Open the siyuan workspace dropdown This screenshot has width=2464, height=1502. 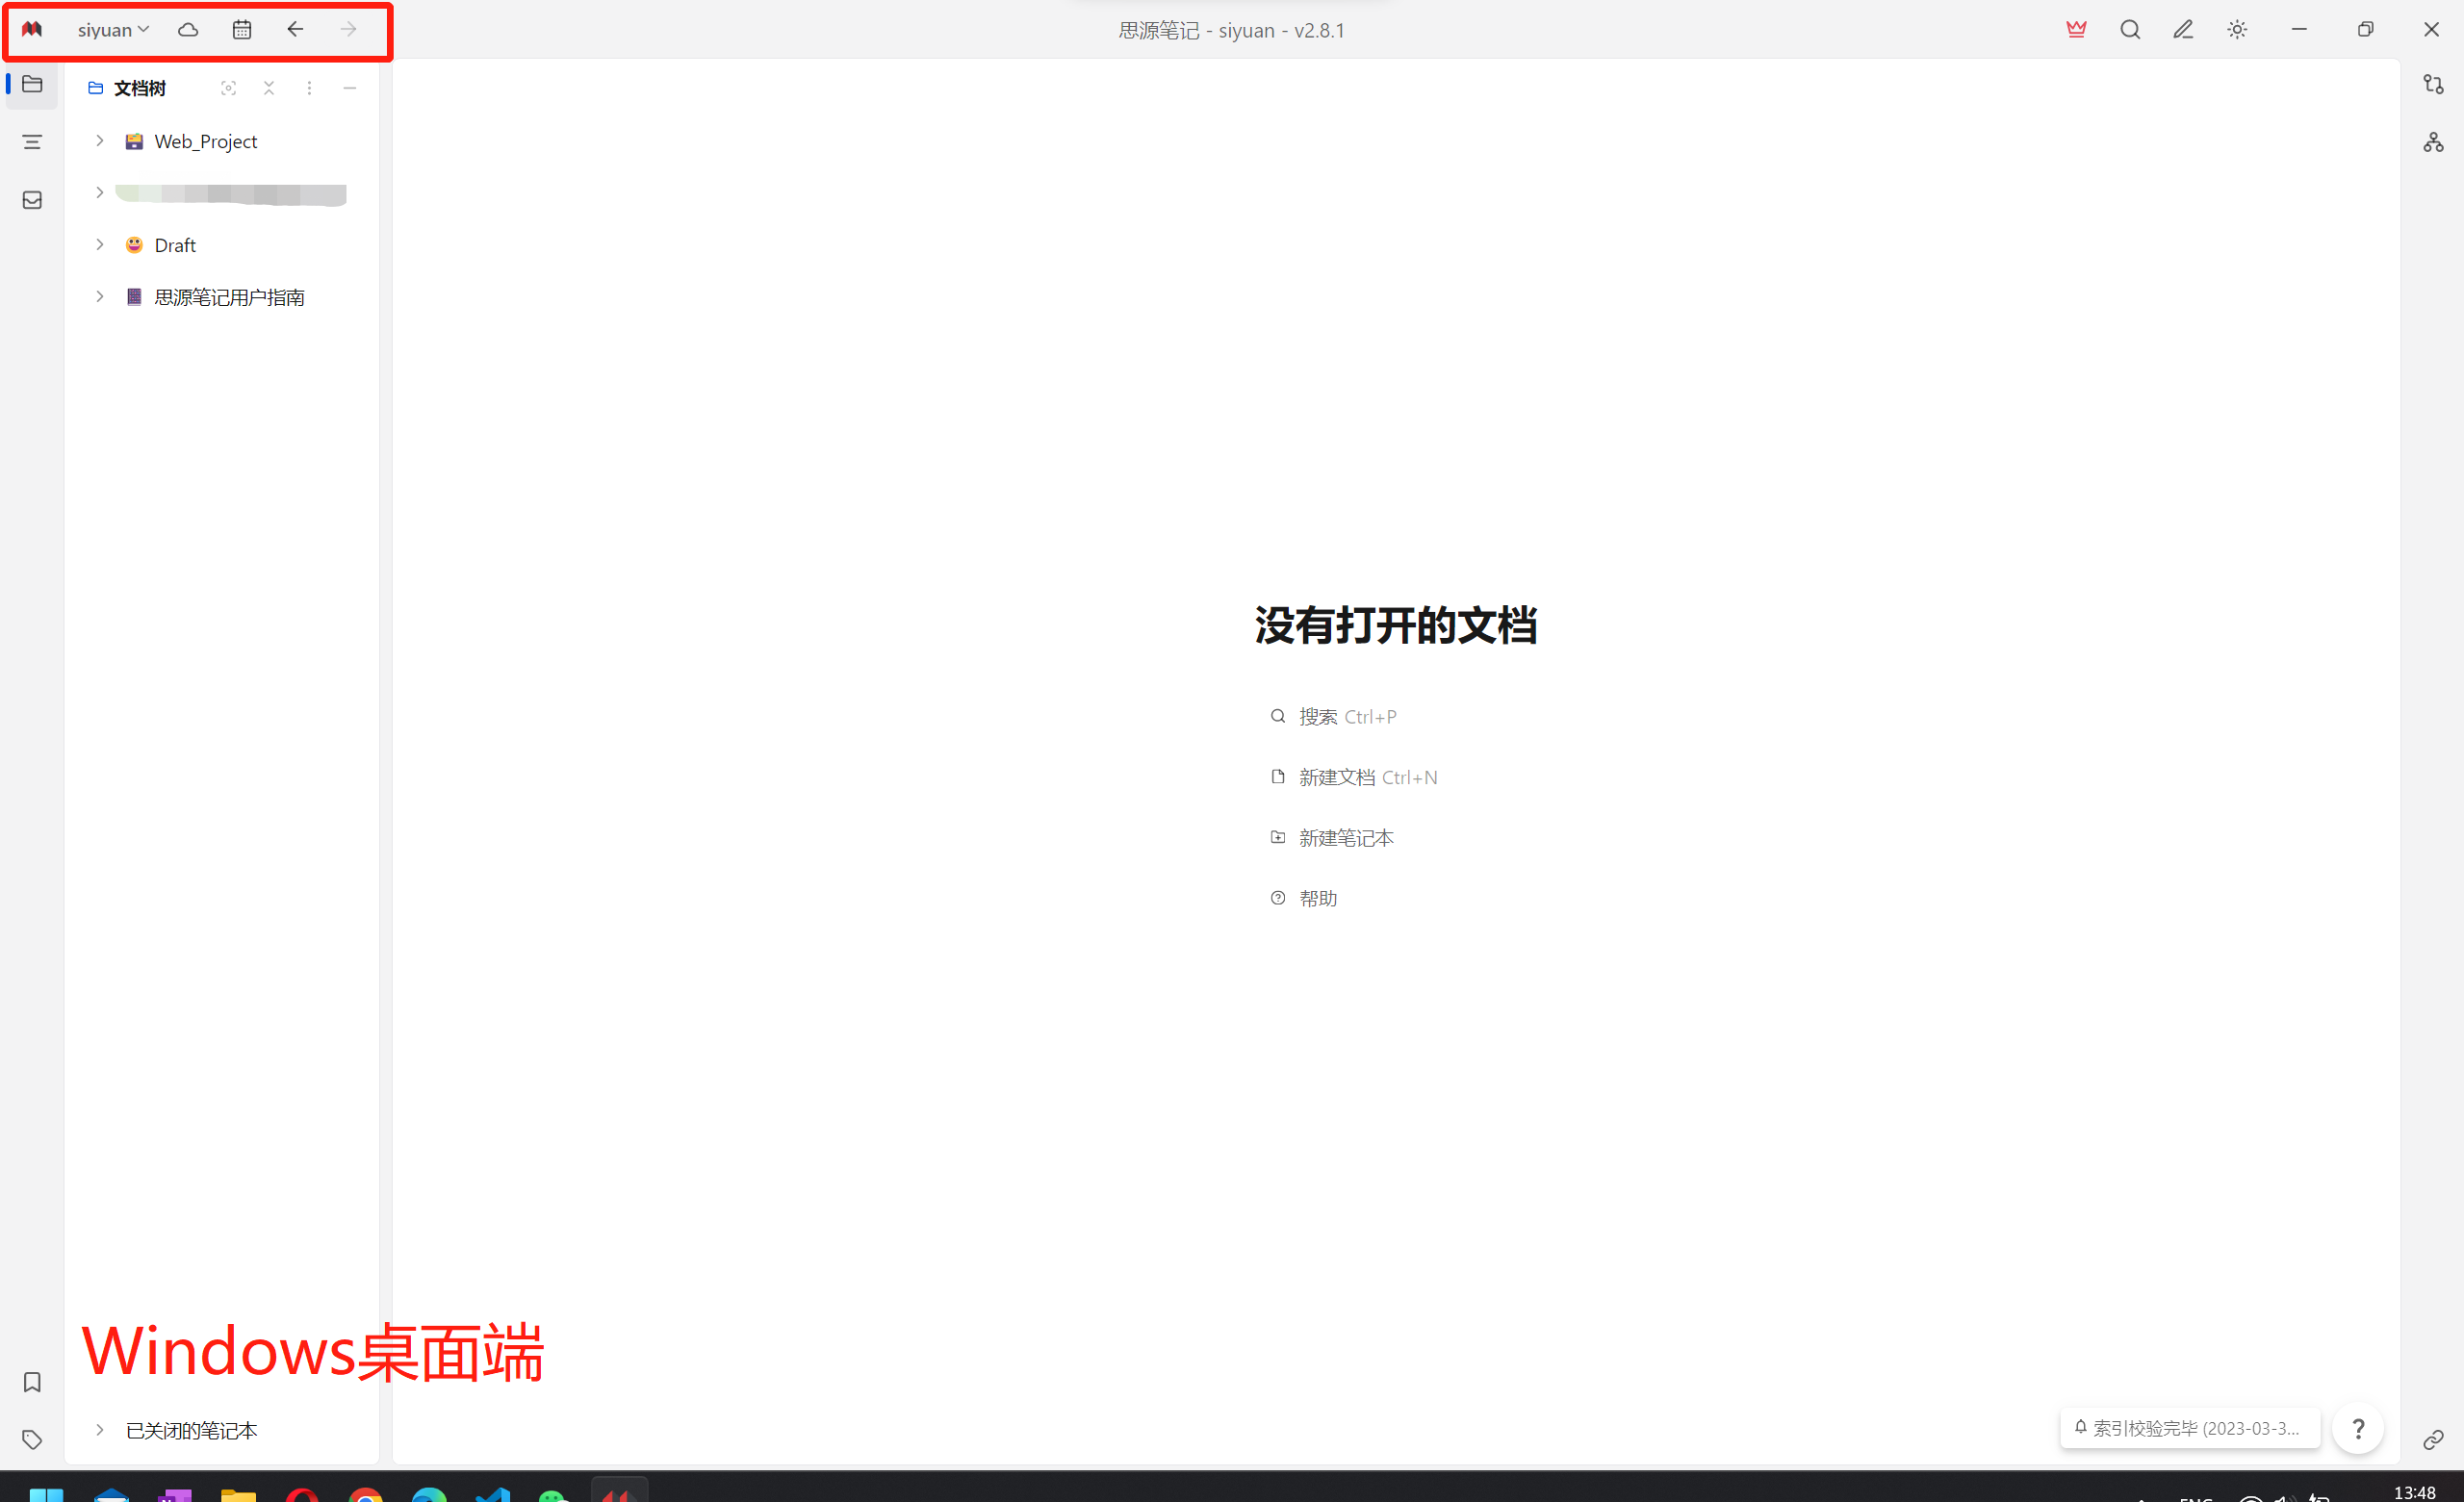113,30
